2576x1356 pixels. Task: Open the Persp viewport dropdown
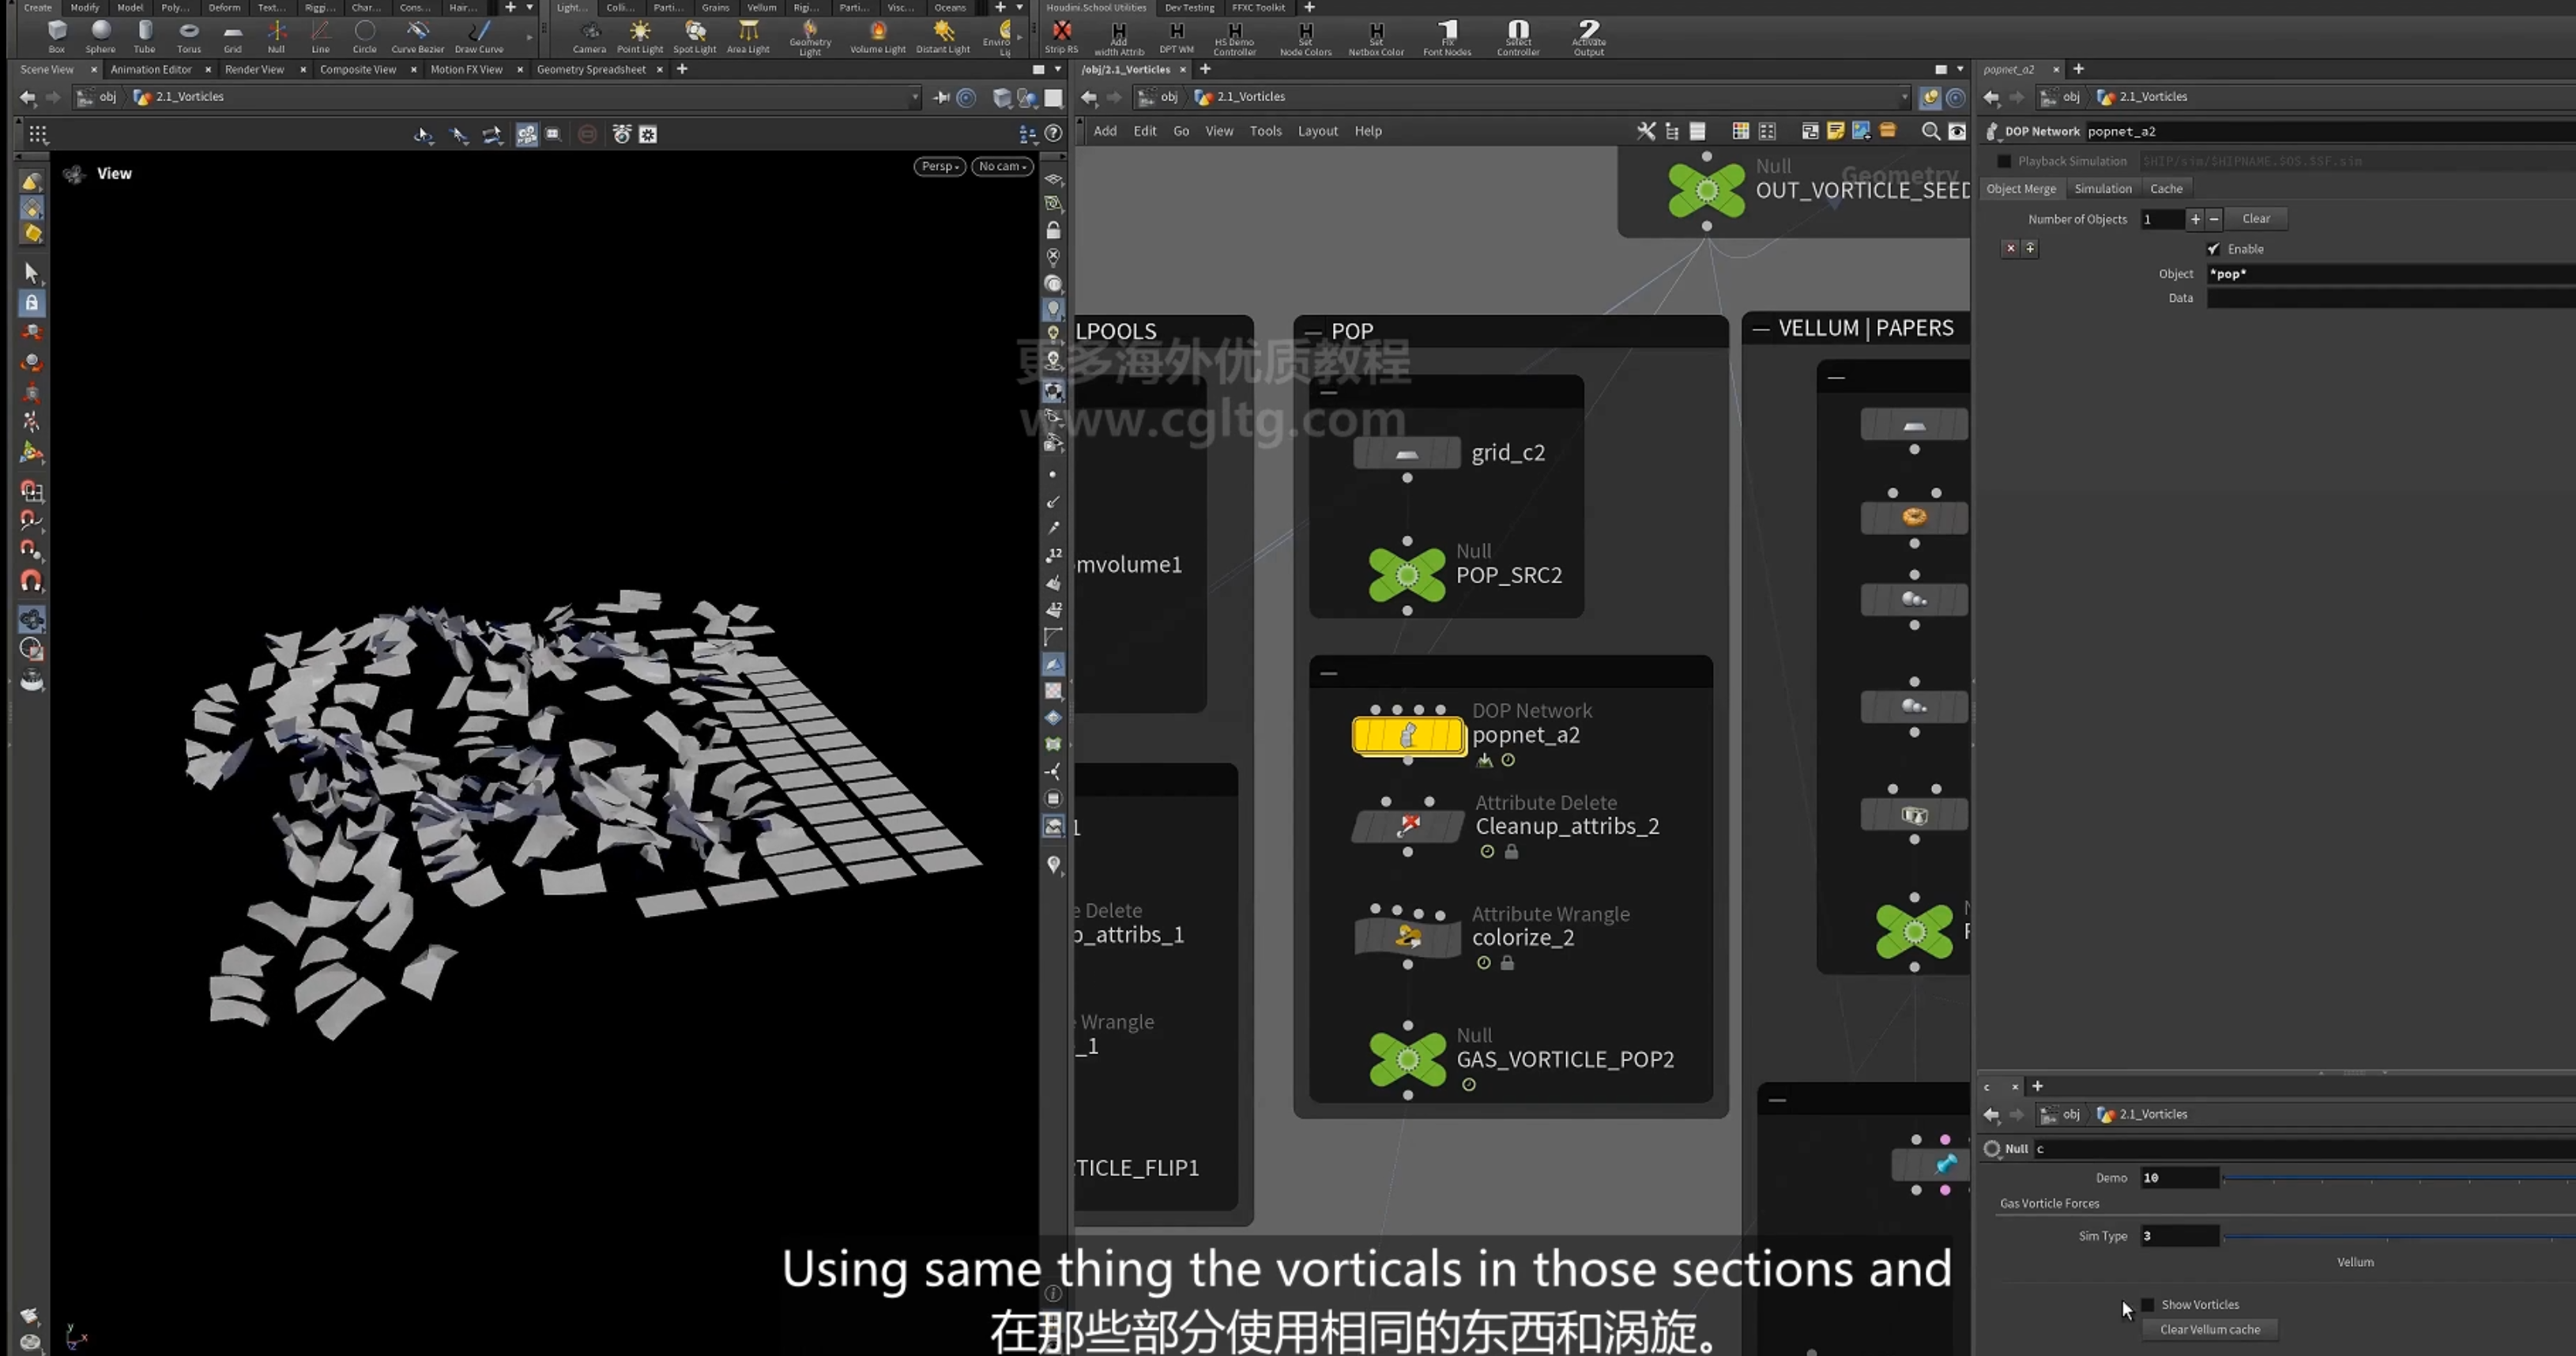coord(939,166)
